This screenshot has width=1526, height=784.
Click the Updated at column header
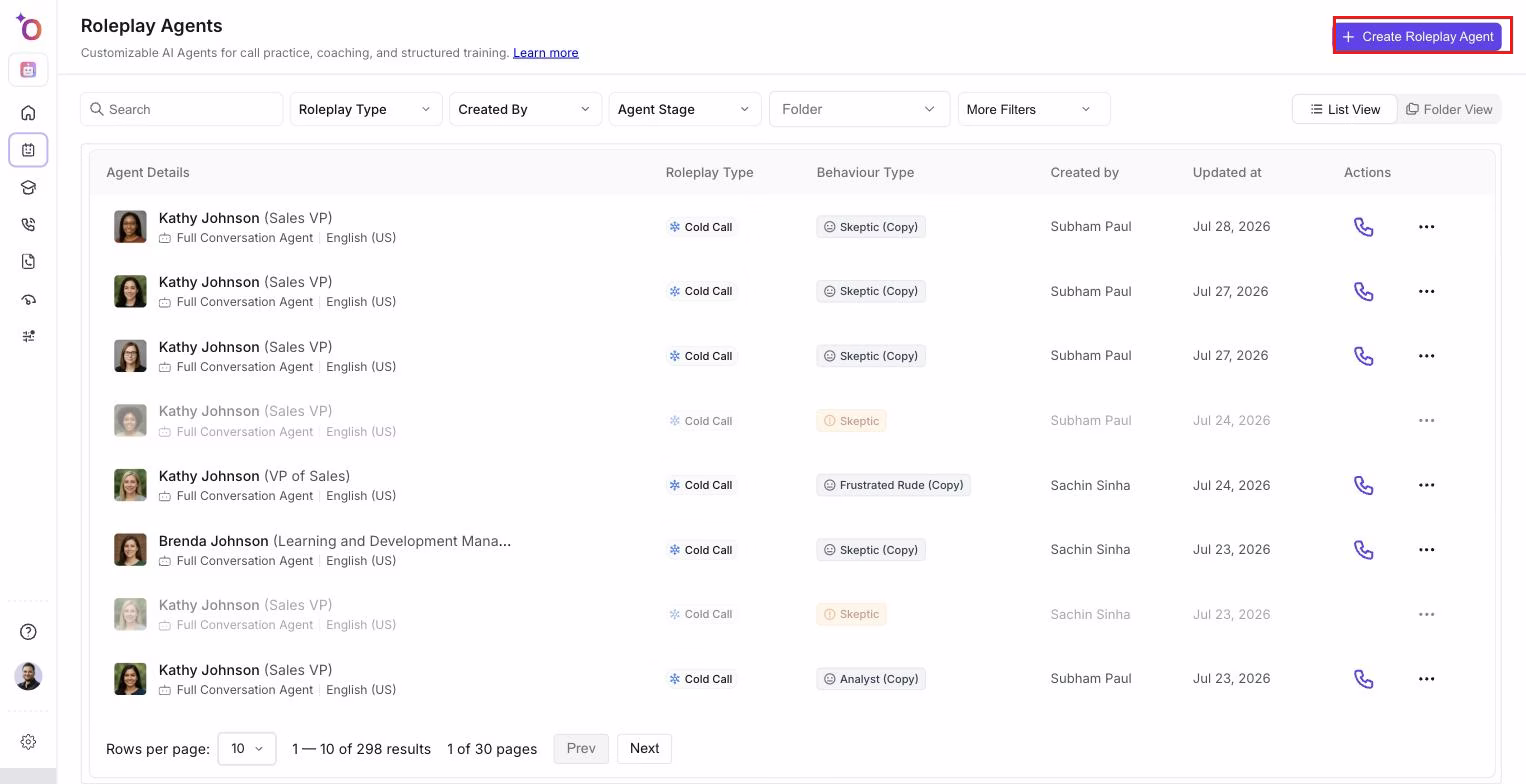[1227, 172]
